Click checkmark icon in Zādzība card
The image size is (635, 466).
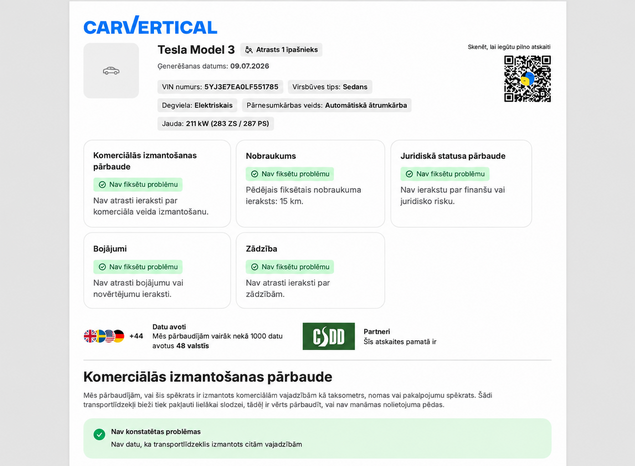pos(254,267)
